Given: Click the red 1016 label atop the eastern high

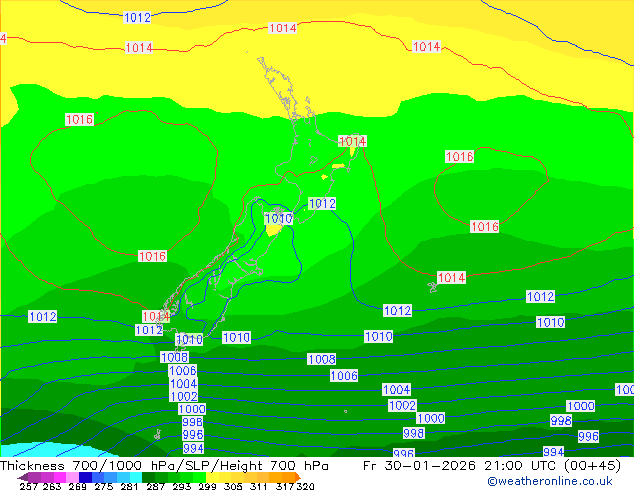Looking at the screenshot, I should point(459,156).
